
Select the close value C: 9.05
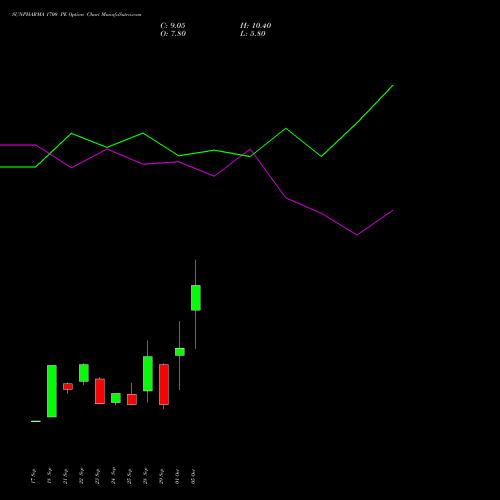173,26
